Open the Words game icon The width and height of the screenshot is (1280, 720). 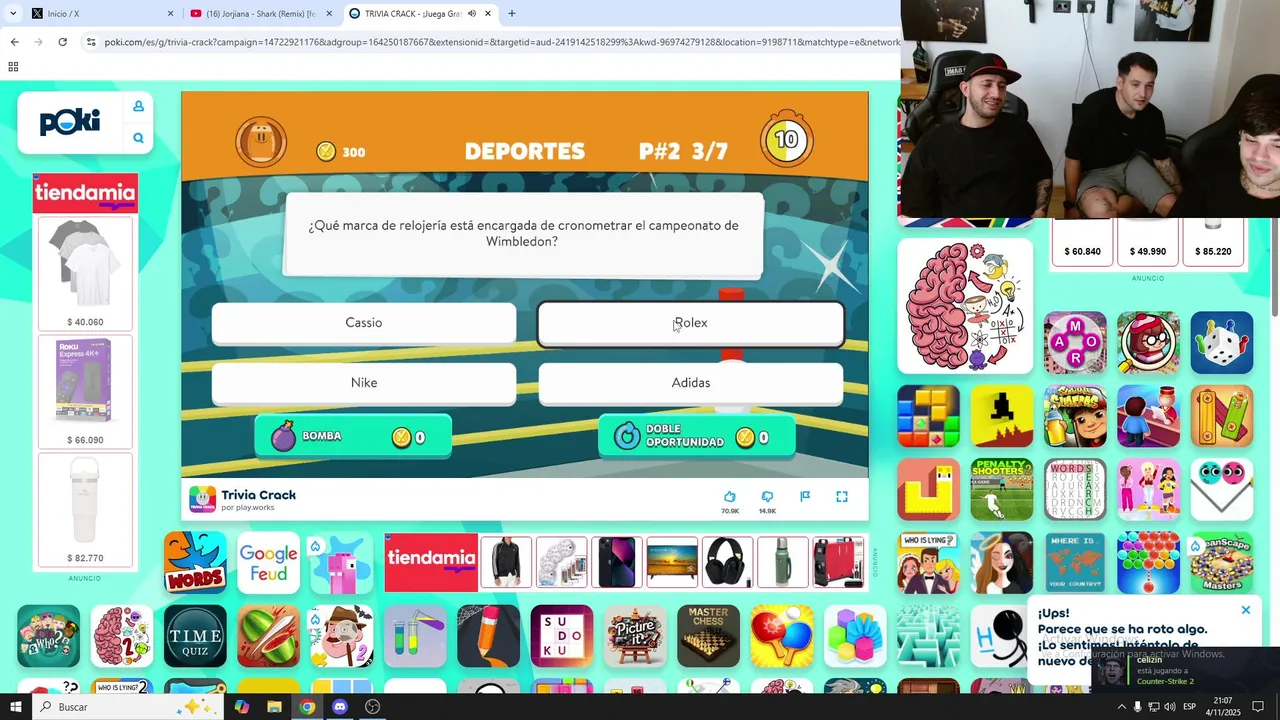pos(195,562)
